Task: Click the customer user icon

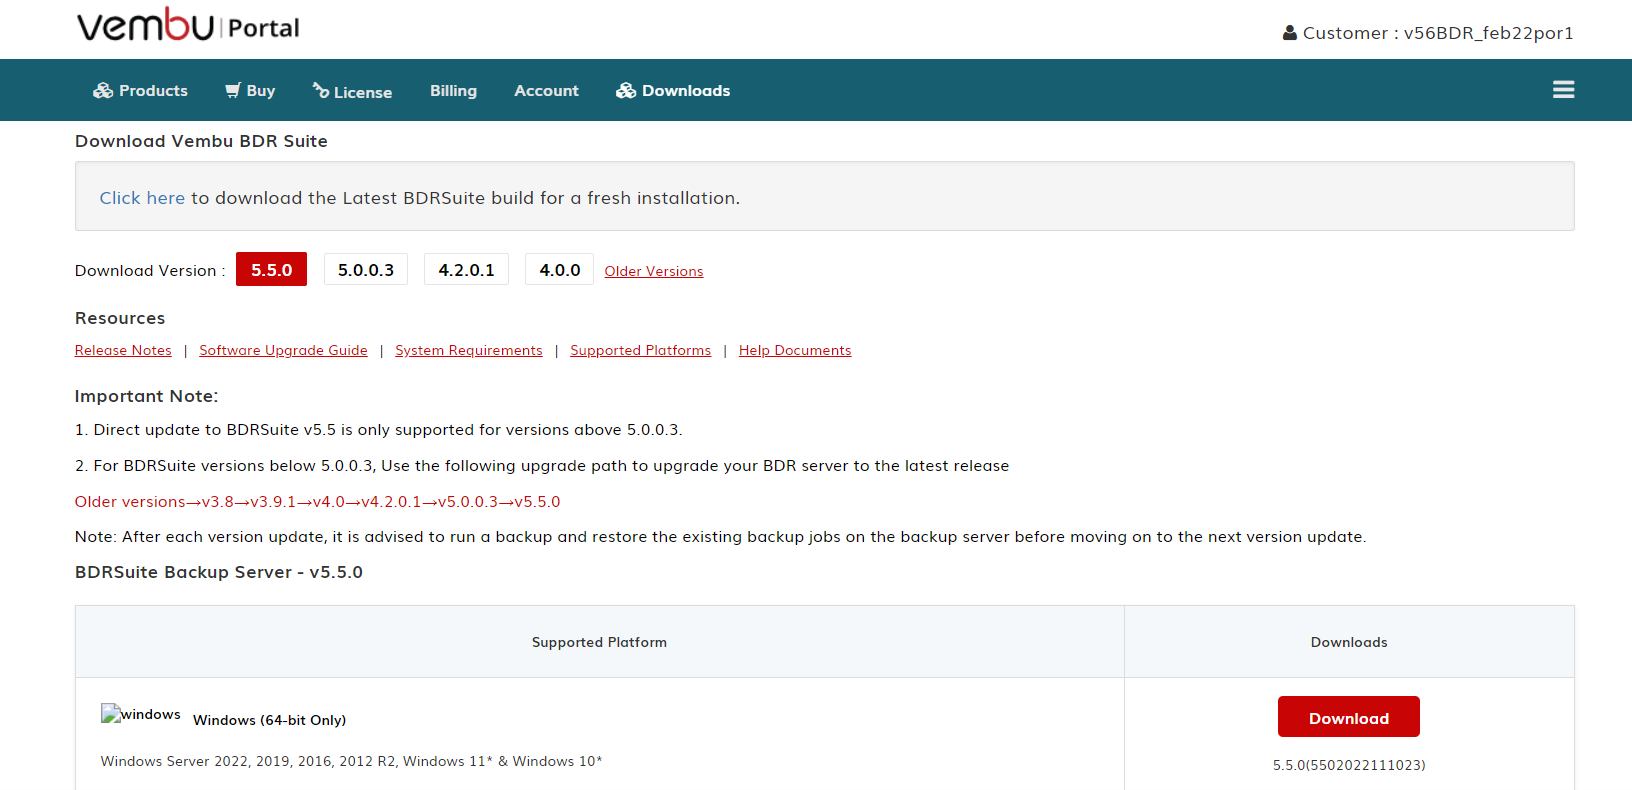Action: [1289, 33]
